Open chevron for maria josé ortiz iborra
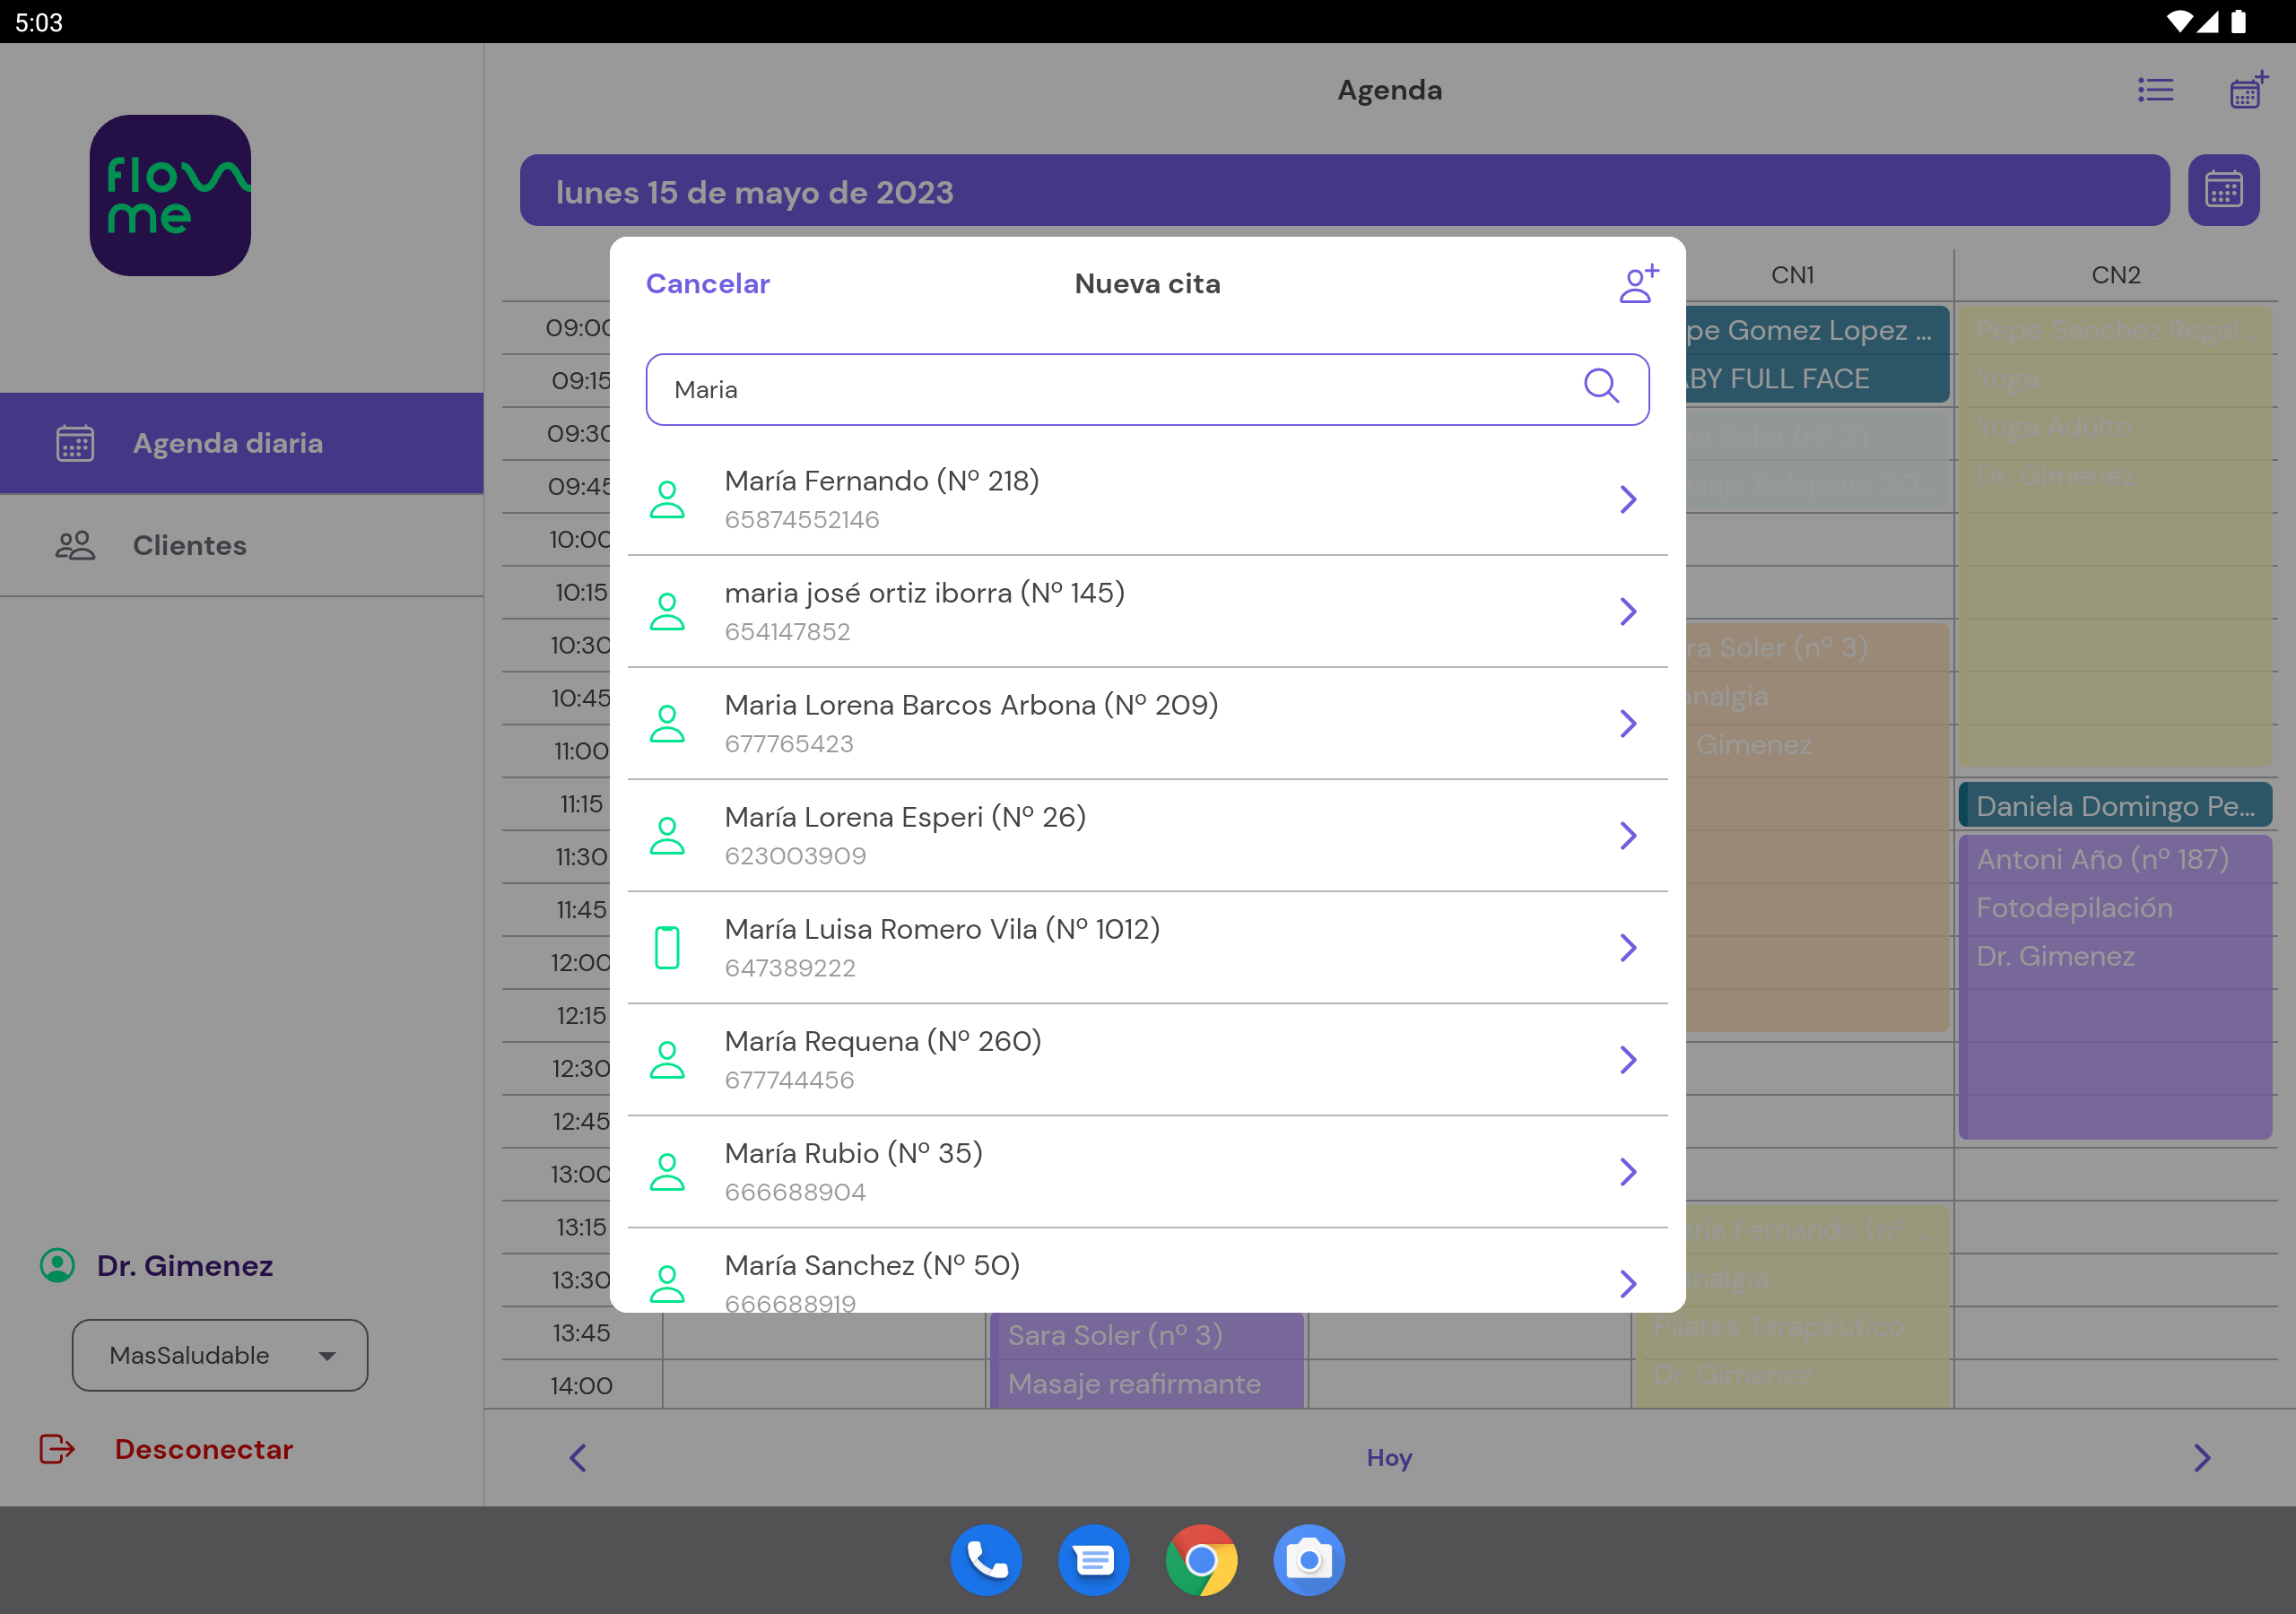 tap(1628, 611)
